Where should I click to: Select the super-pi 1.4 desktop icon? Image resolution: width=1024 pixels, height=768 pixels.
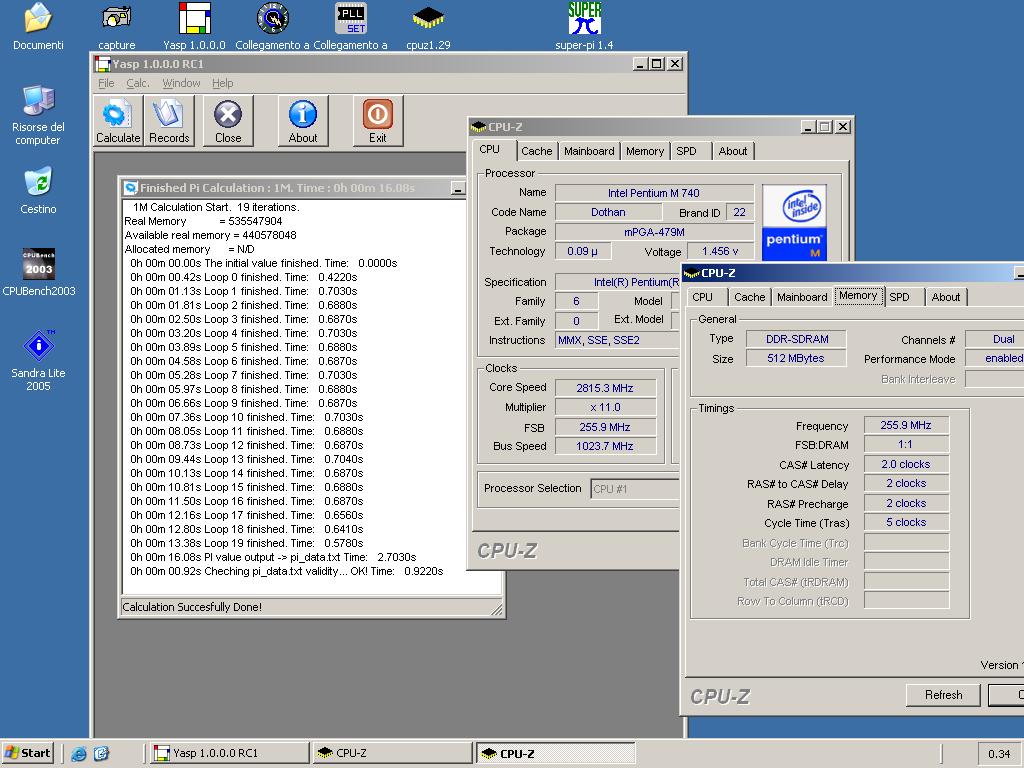(584, 19)
